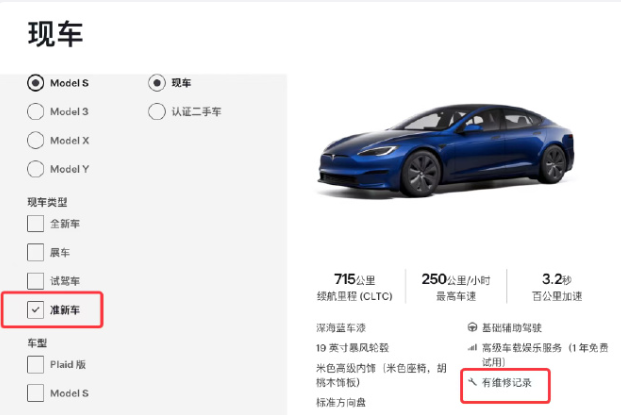Click the signal bars connectivity icon
Screen dimensions: 621x415
click(472, 348)
